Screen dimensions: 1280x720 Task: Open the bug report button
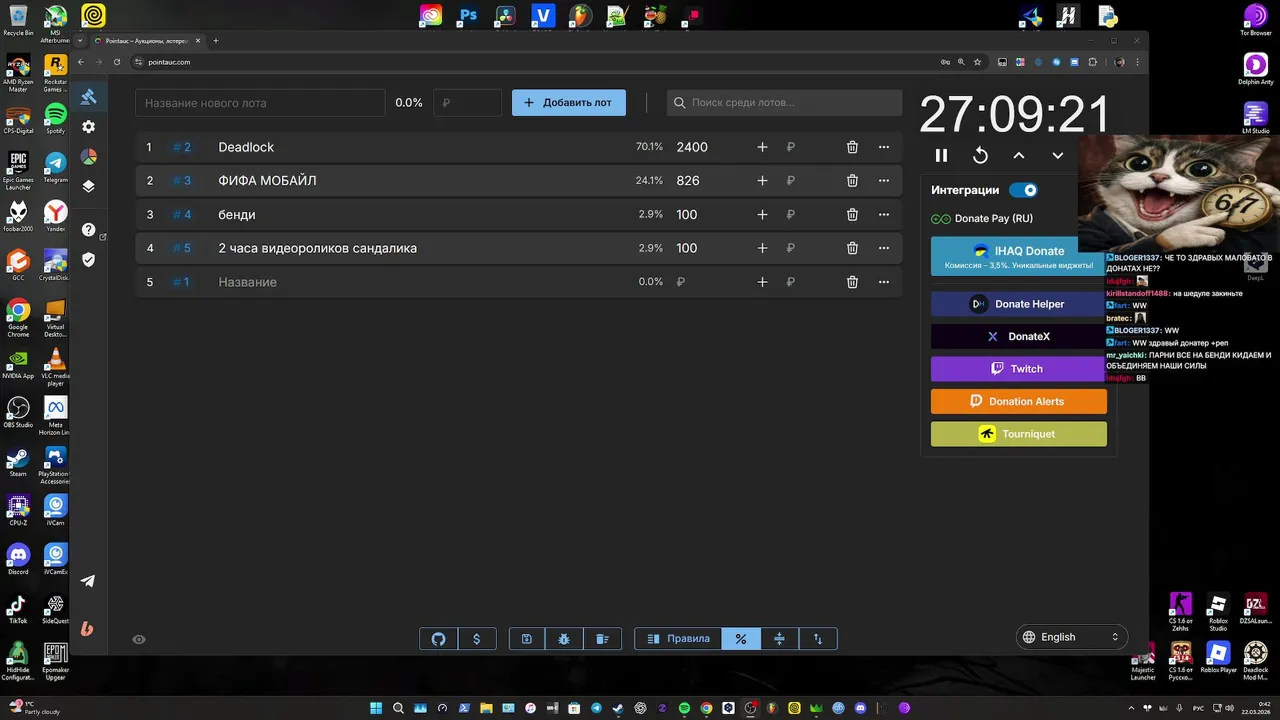[x=564, y=639]
